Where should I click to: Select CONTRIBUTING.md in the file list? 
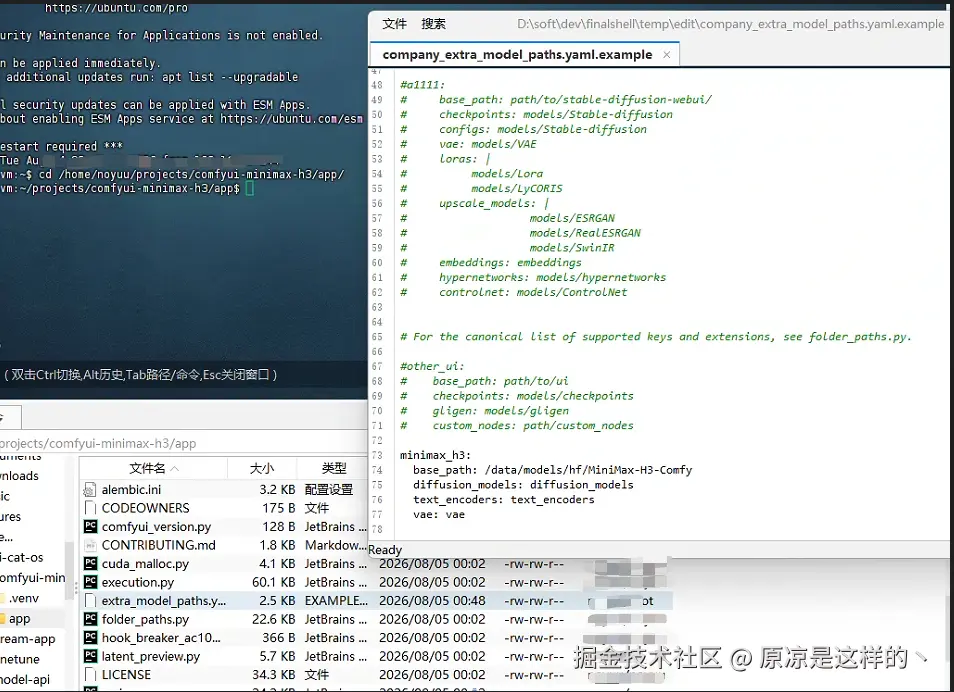158,545
